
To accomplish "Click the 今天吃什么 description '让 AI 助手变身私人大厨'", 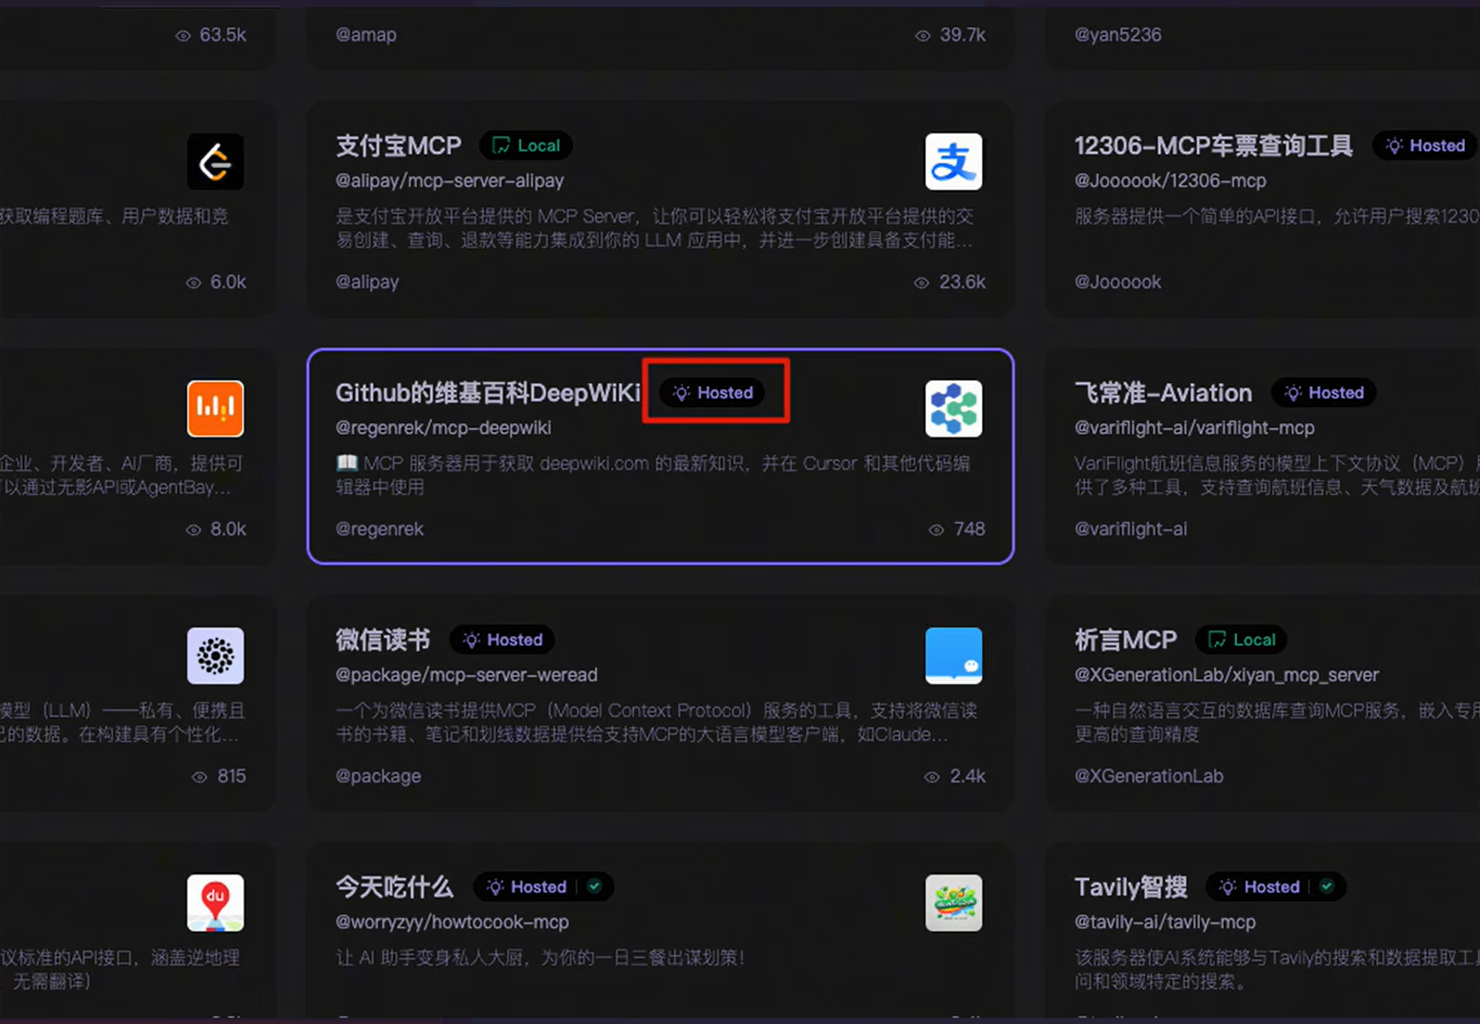I will coord(541,958).
